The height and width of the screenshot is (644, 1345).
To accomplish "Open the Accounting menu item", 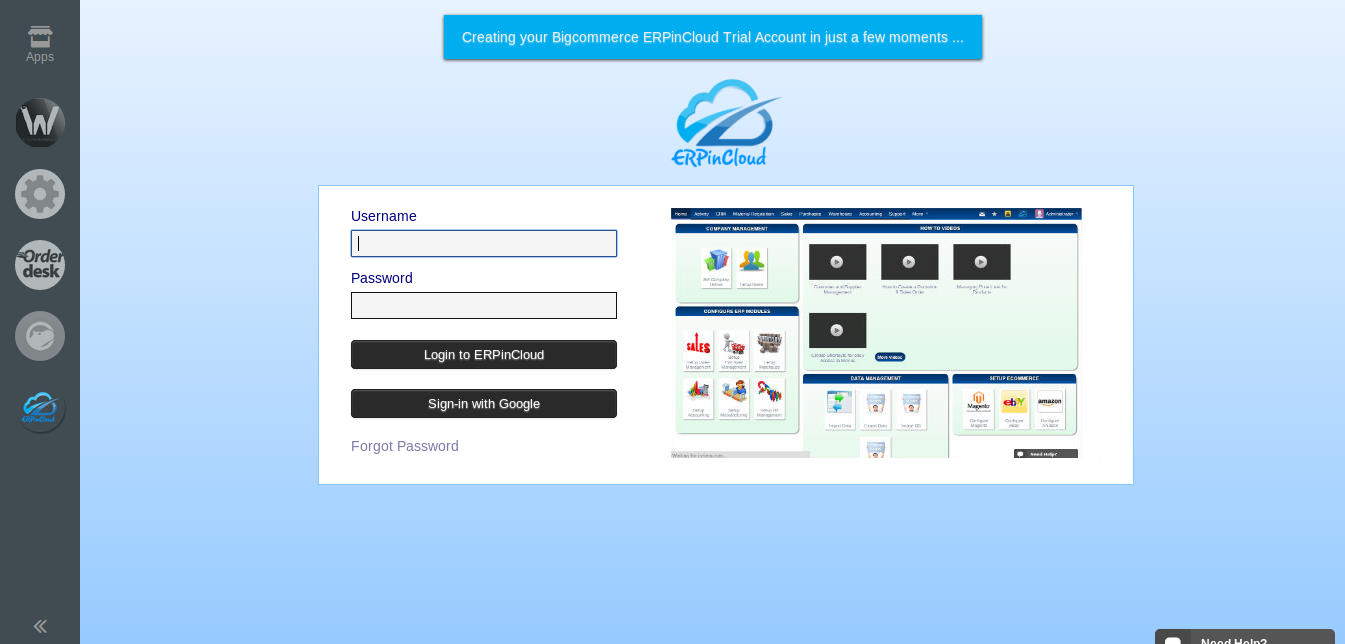I will (x=870, y=213).
